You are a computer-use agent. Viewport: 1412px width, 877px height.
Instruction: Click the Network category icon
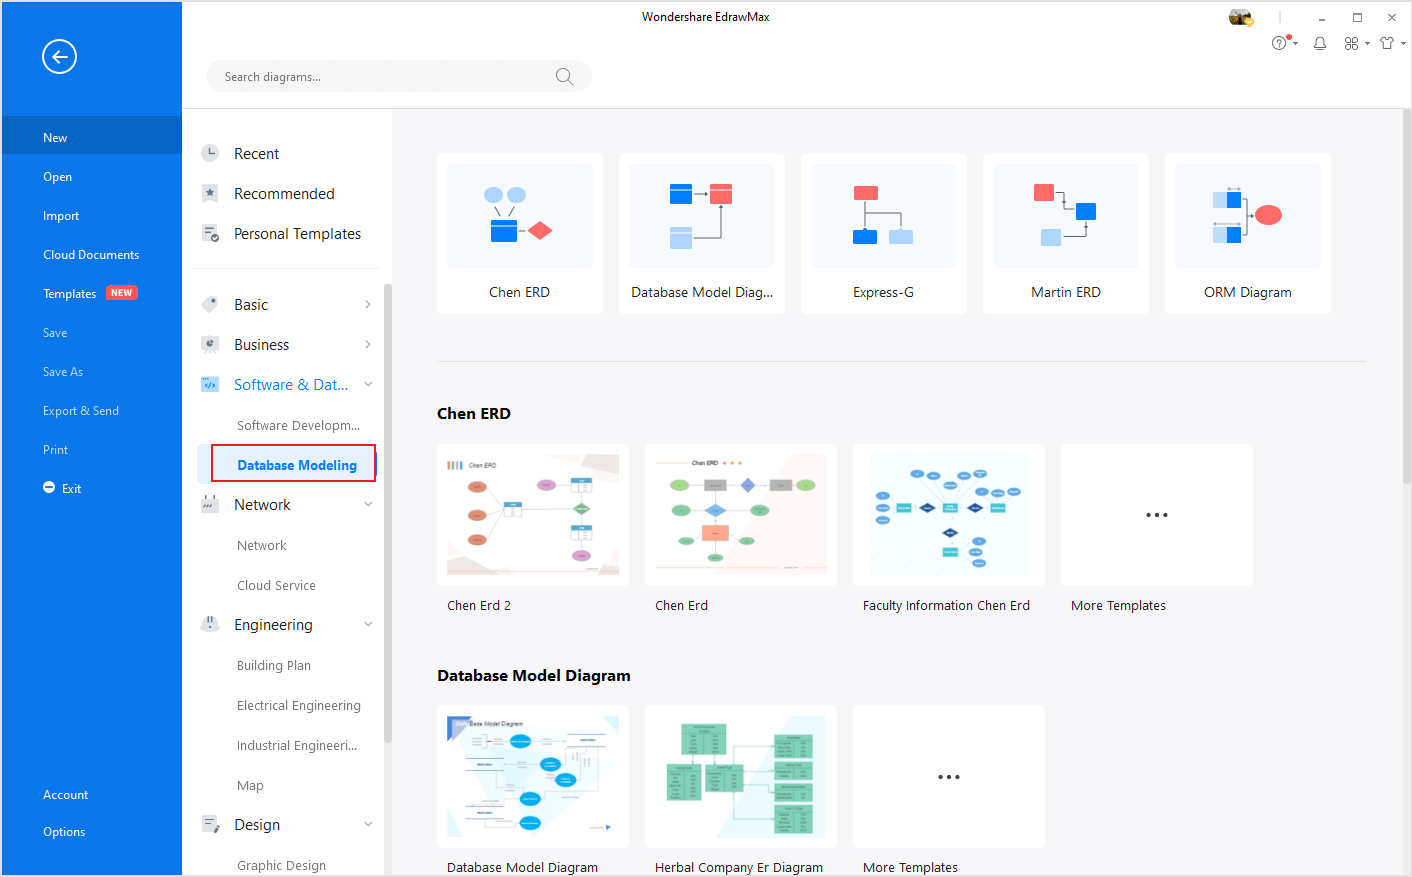[x=210, y=504]
